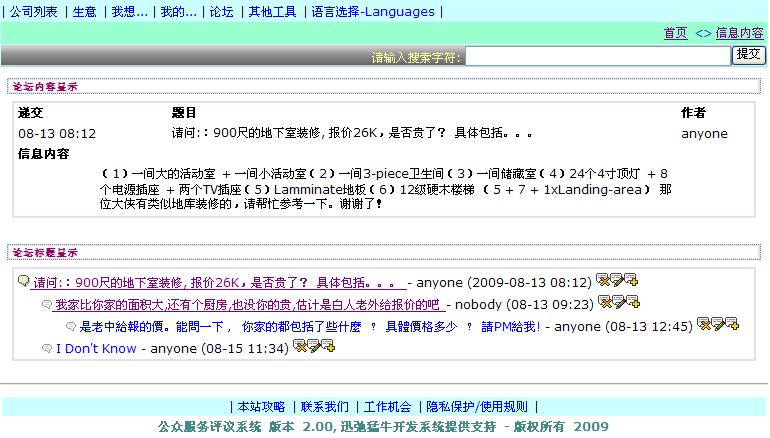Screen dimensions: 770x438
Task: Click the 请输入搜索字符 label
Action: pyautogui.click(x=416, y=58)
